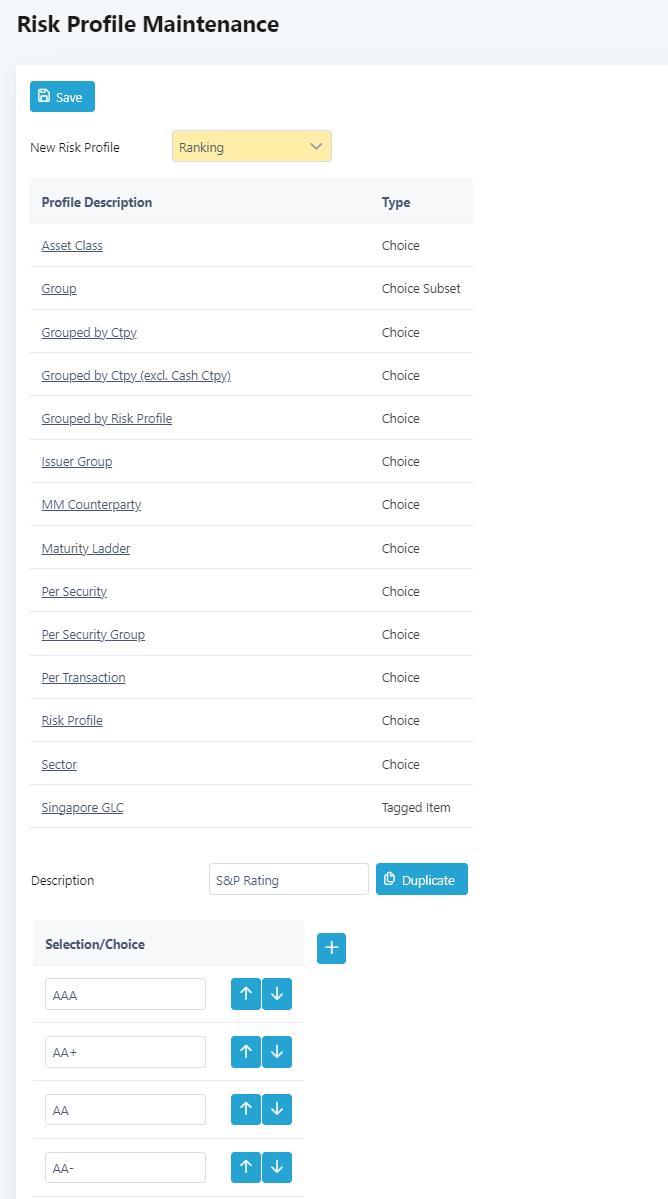
Task: Open the New Risk Profile Ranking dropdown
Action: [x=251, y=146]
